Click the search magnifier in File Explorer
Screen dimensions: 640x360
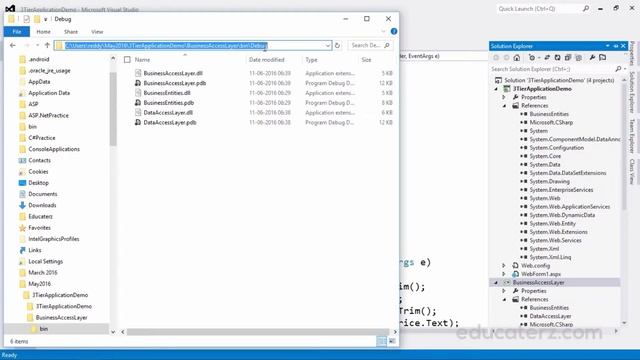[387, 45]
